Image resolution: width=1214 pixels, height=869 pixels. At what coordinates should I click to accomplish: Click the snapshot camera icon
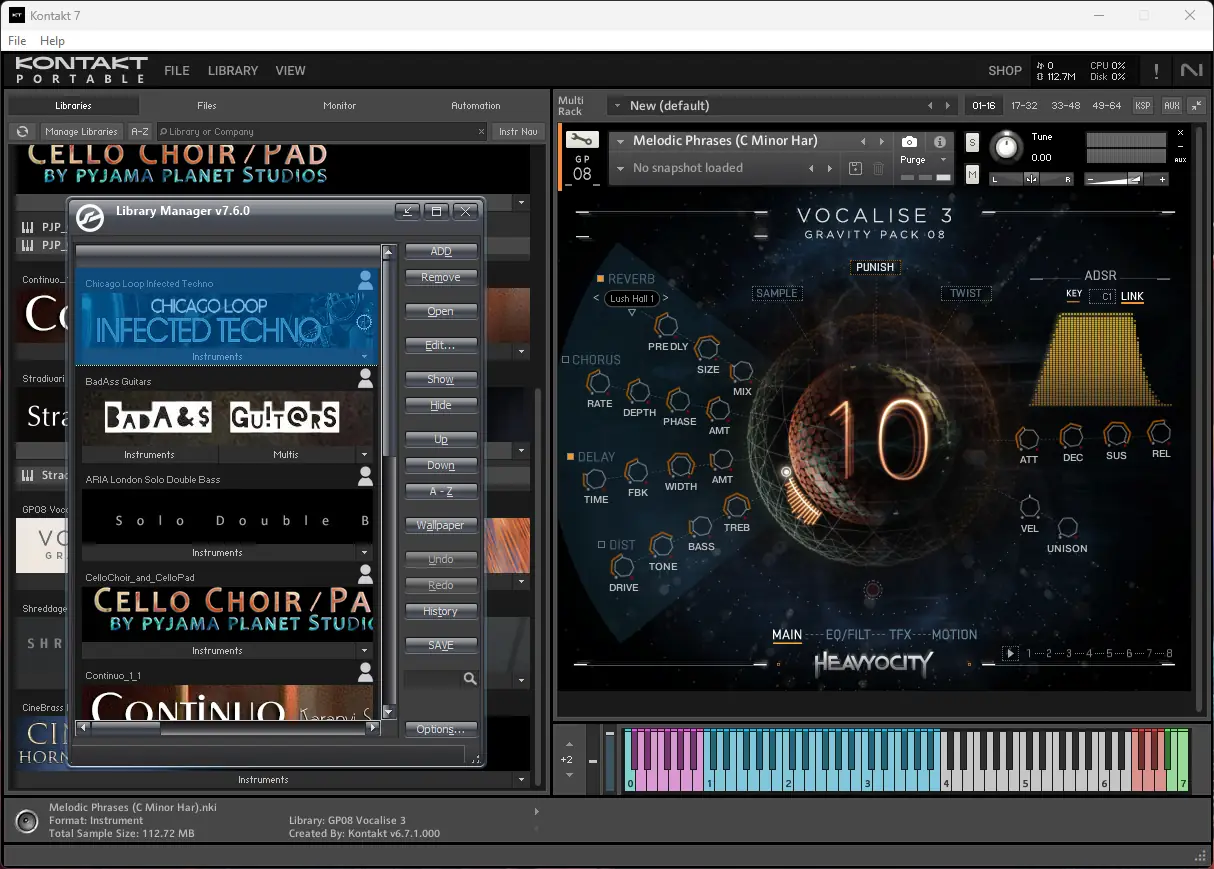coord(909,142)
